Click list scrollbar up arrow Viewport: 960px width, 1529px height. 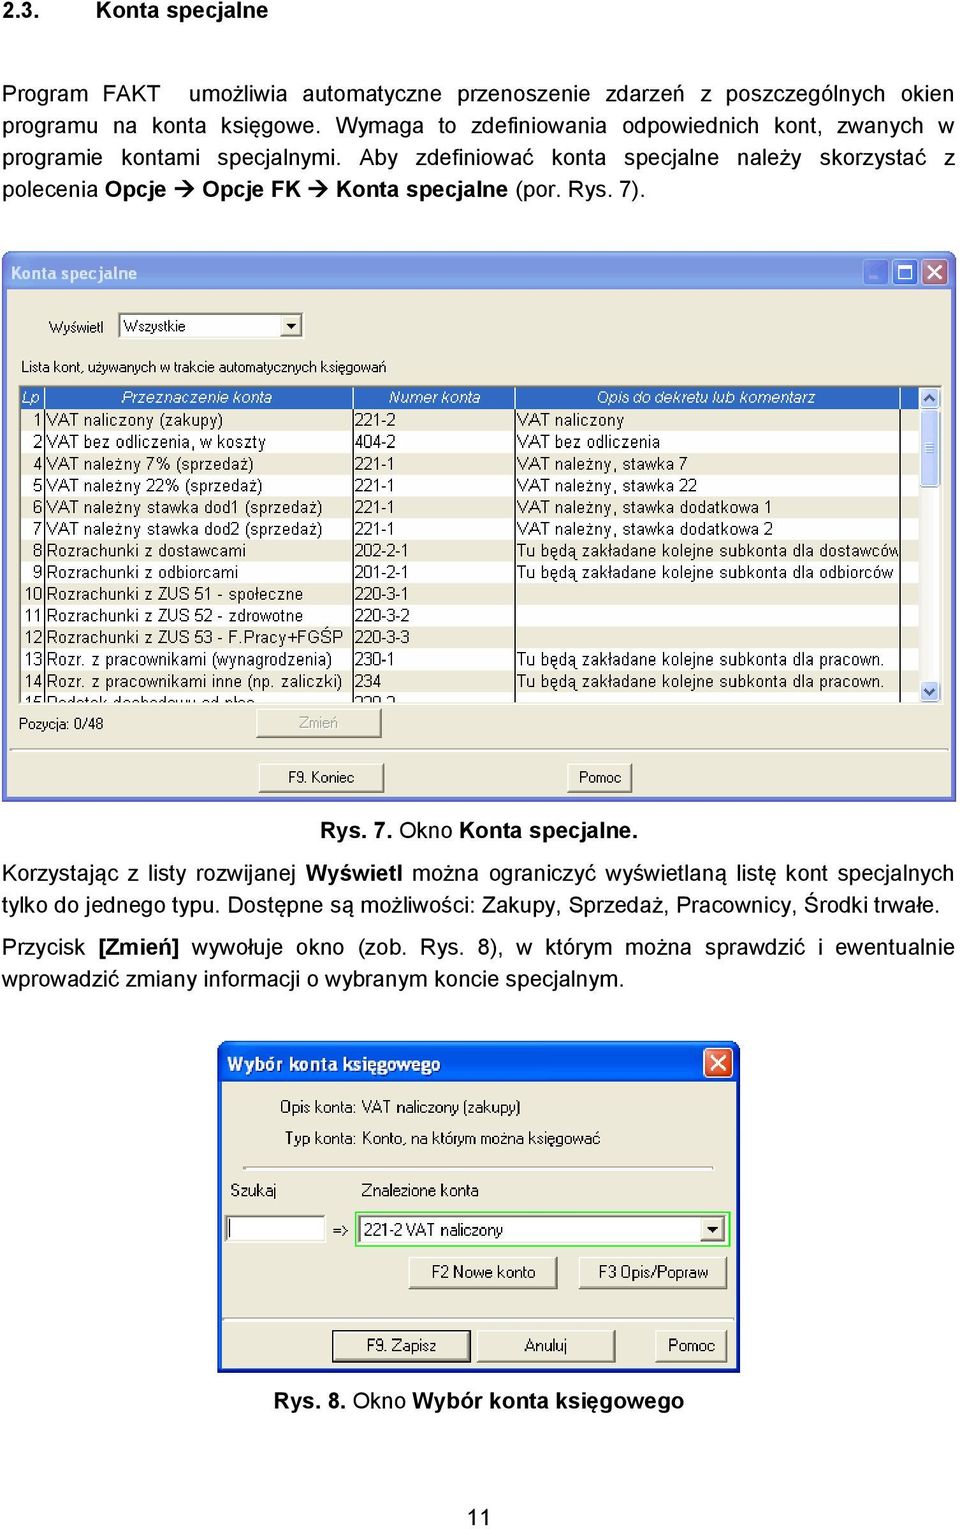click(x=930, y=398)
